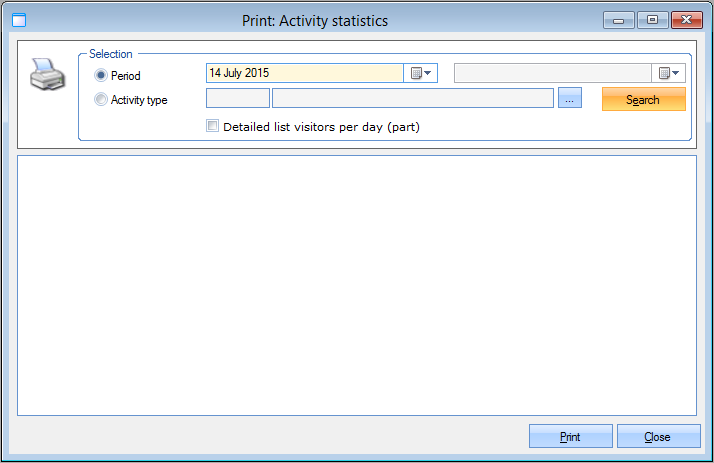The image size is (714, 463).
Task: Expand the end date calendar picker
Action: [669, 73]
